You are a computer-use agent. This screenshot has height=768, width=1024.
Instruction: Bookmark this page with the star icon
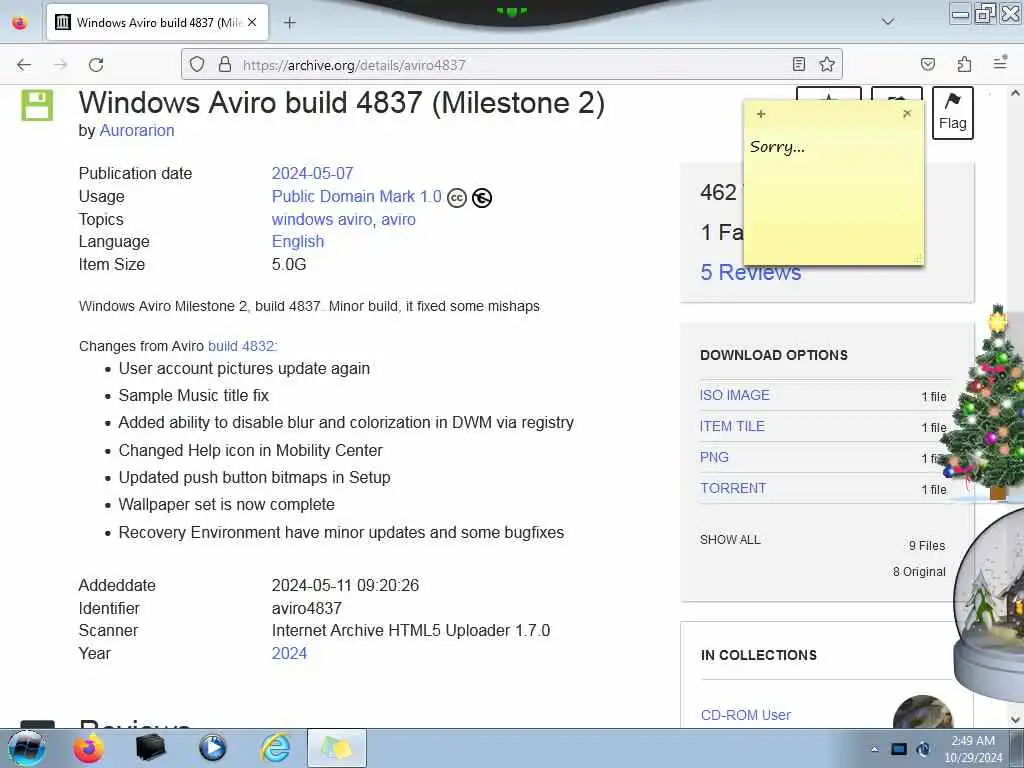point(827,64)
